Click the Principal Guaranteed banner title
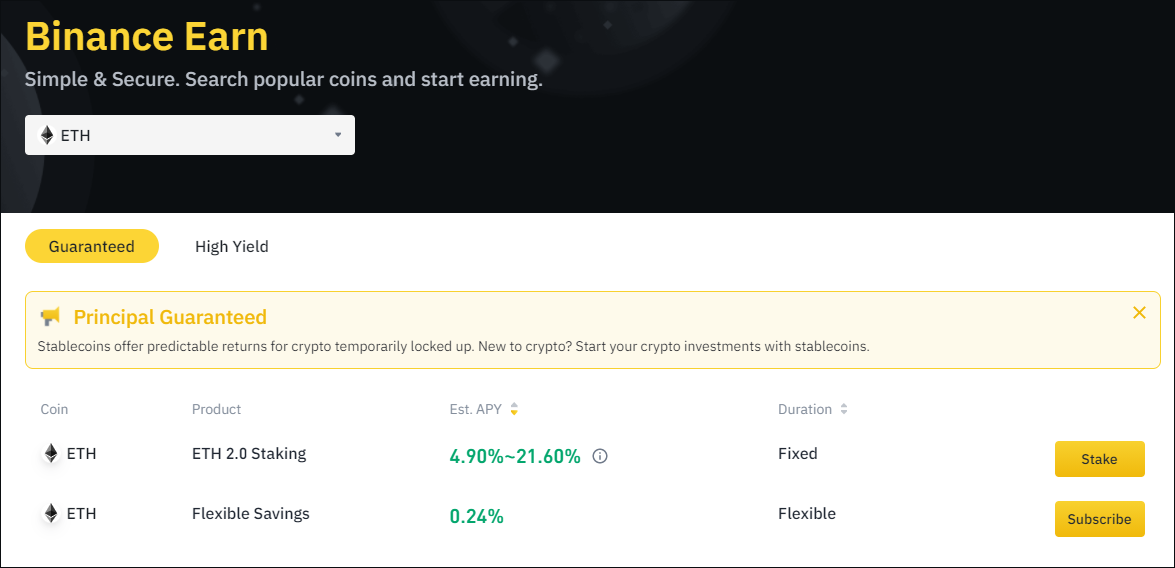 tap(170, 317)
